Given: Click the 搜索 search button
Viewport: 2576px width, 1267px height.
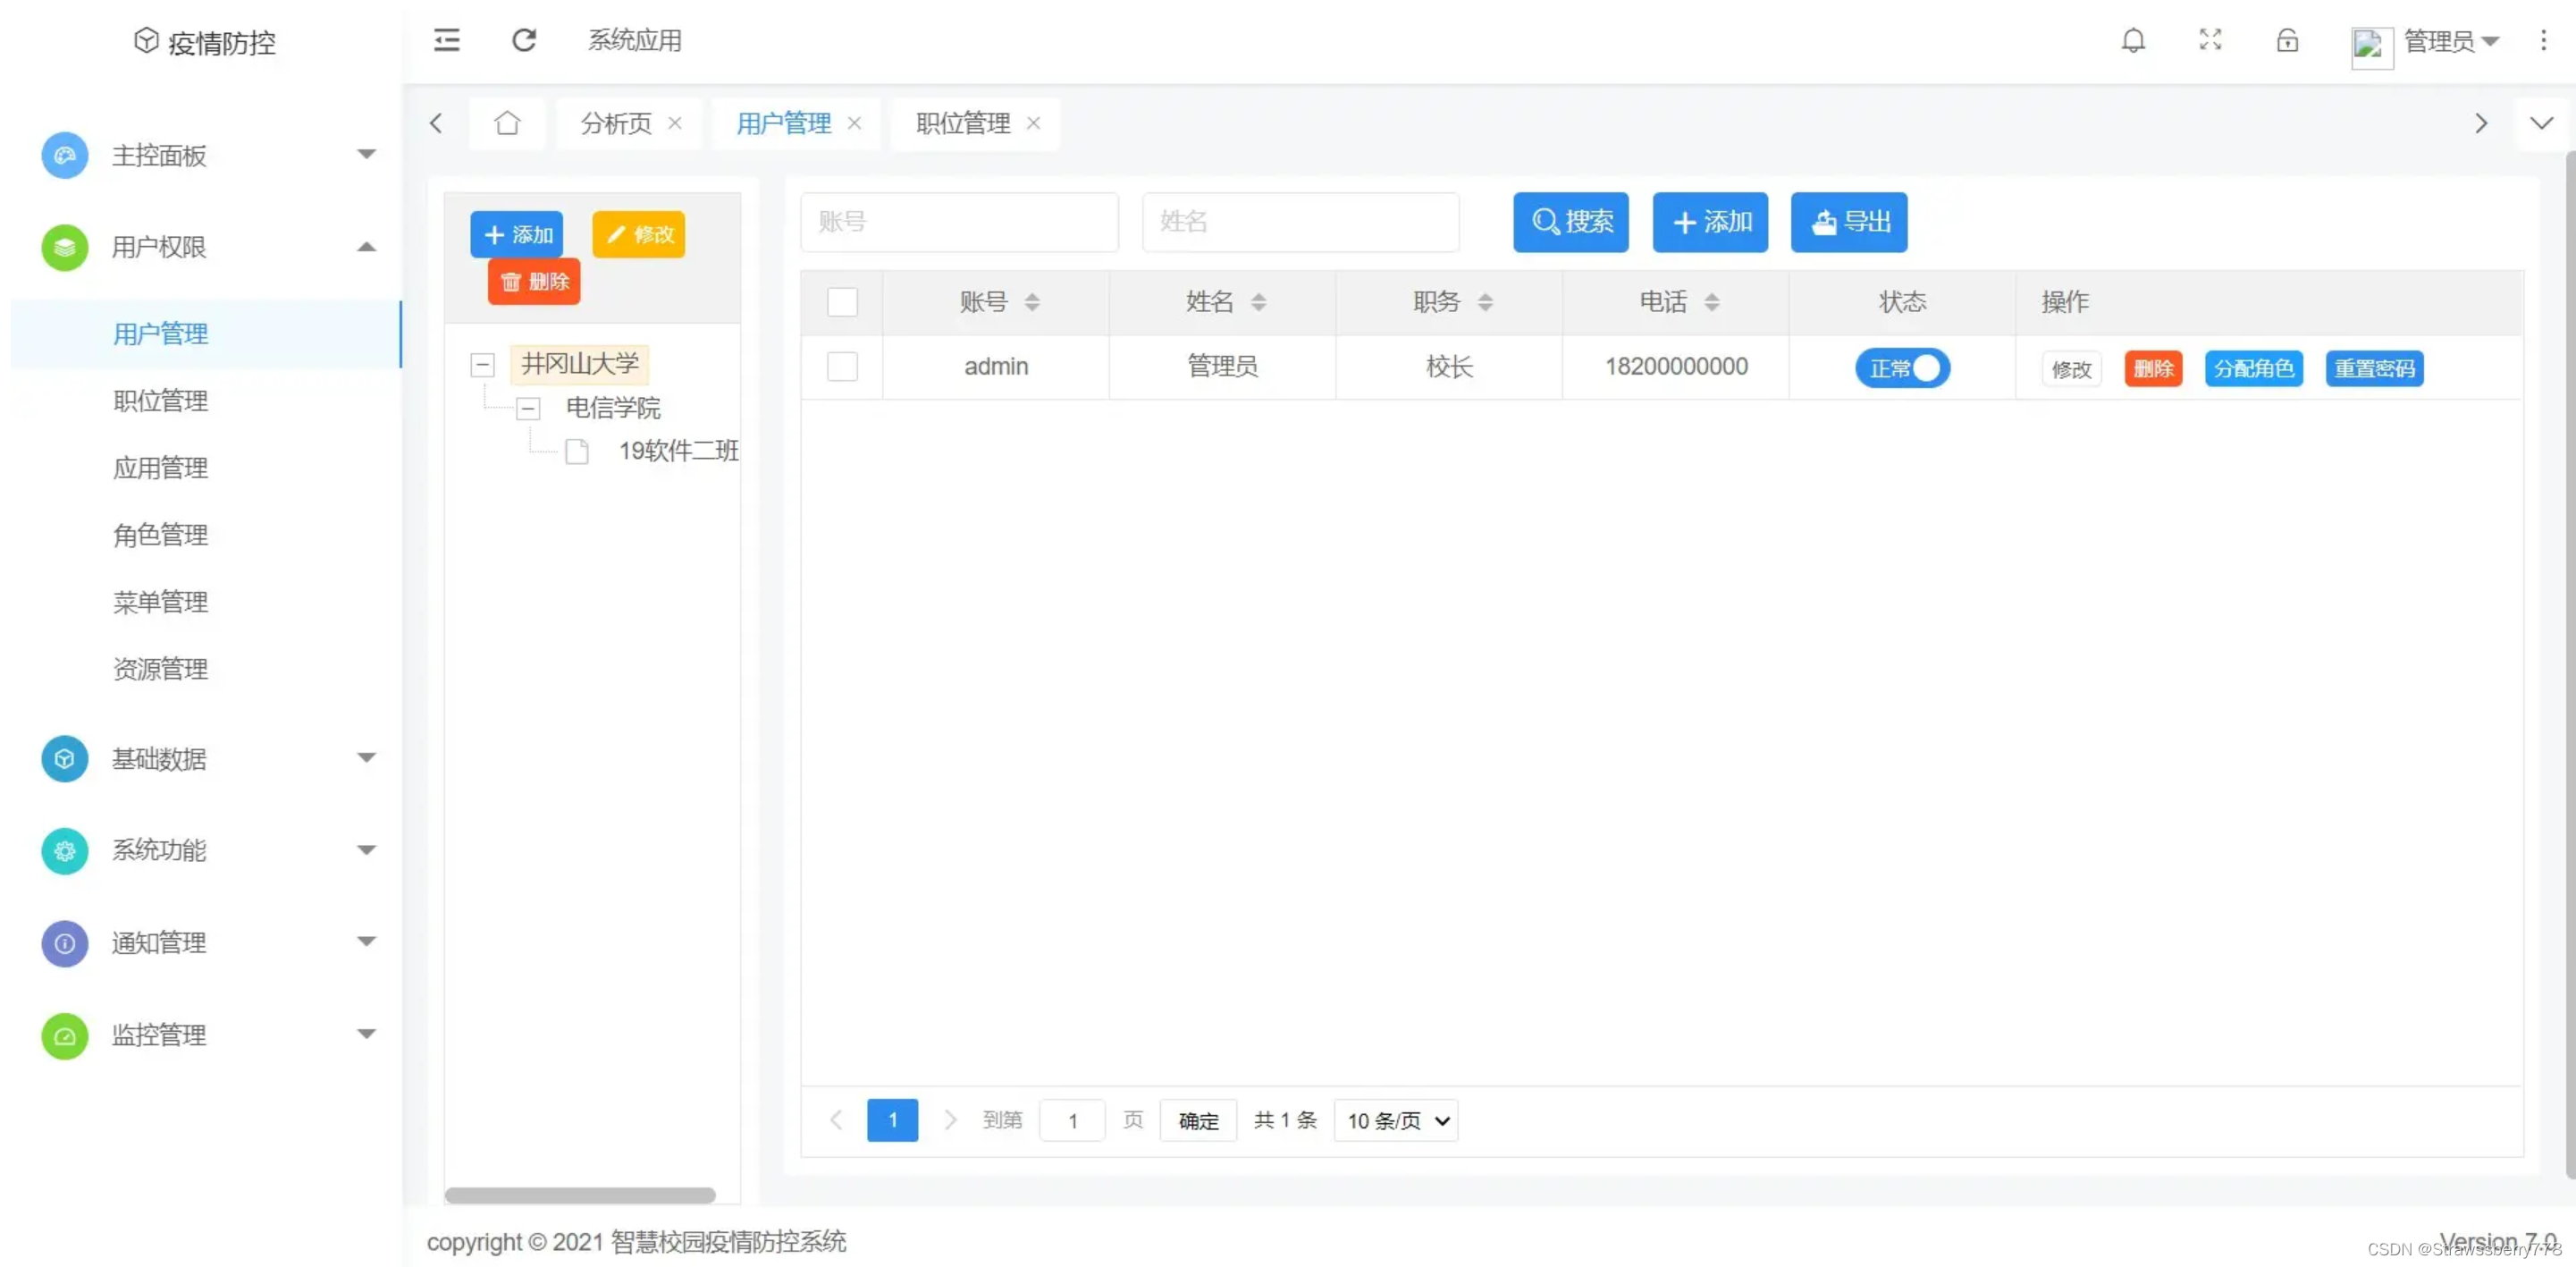Looking at the screenshot, I should coord(1570,222).
